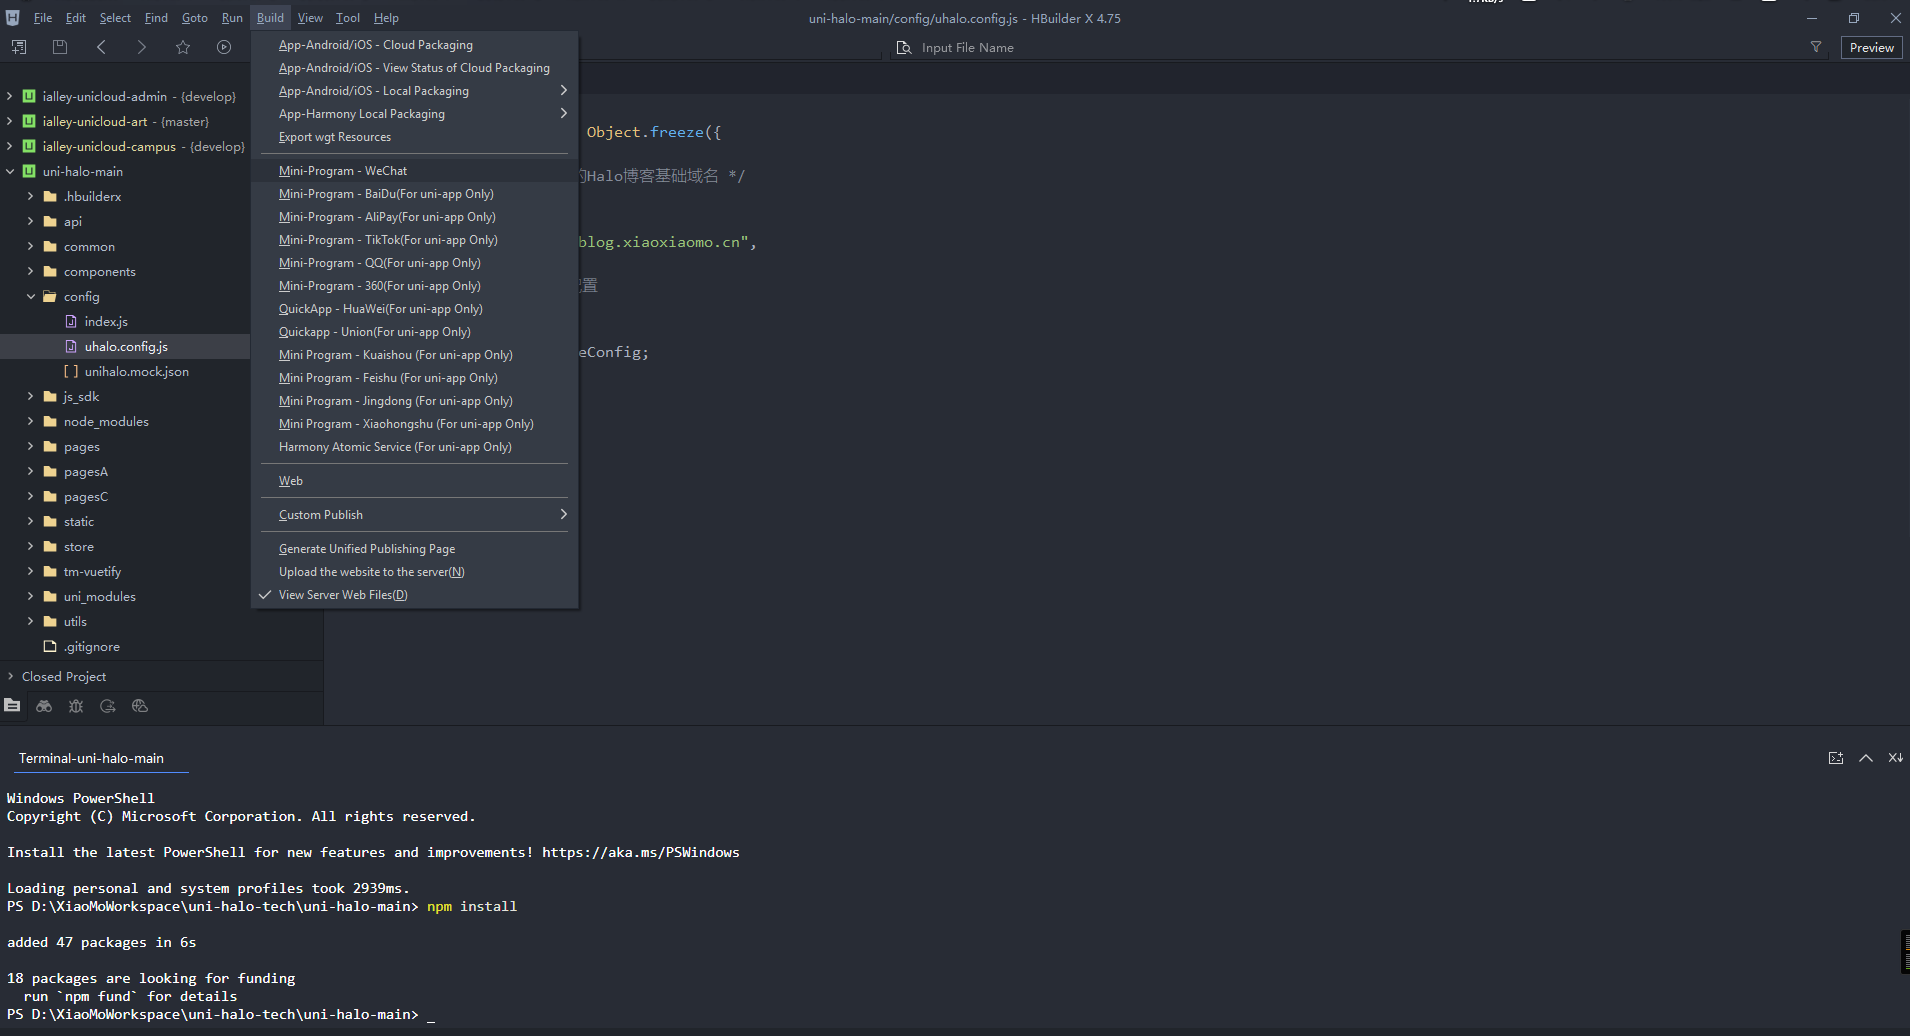The height and width of the screenshot is (1036, 1910).
Task: Collapse terminal panel with the up chevron
Action: [x=1866, y=758]
